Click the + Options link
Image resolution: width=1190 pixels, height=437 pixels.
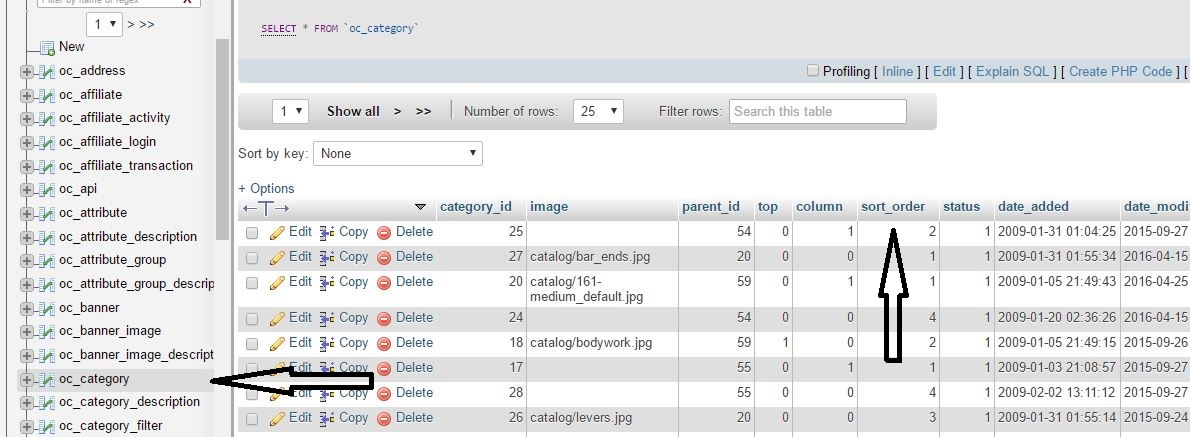click(266, 188)
